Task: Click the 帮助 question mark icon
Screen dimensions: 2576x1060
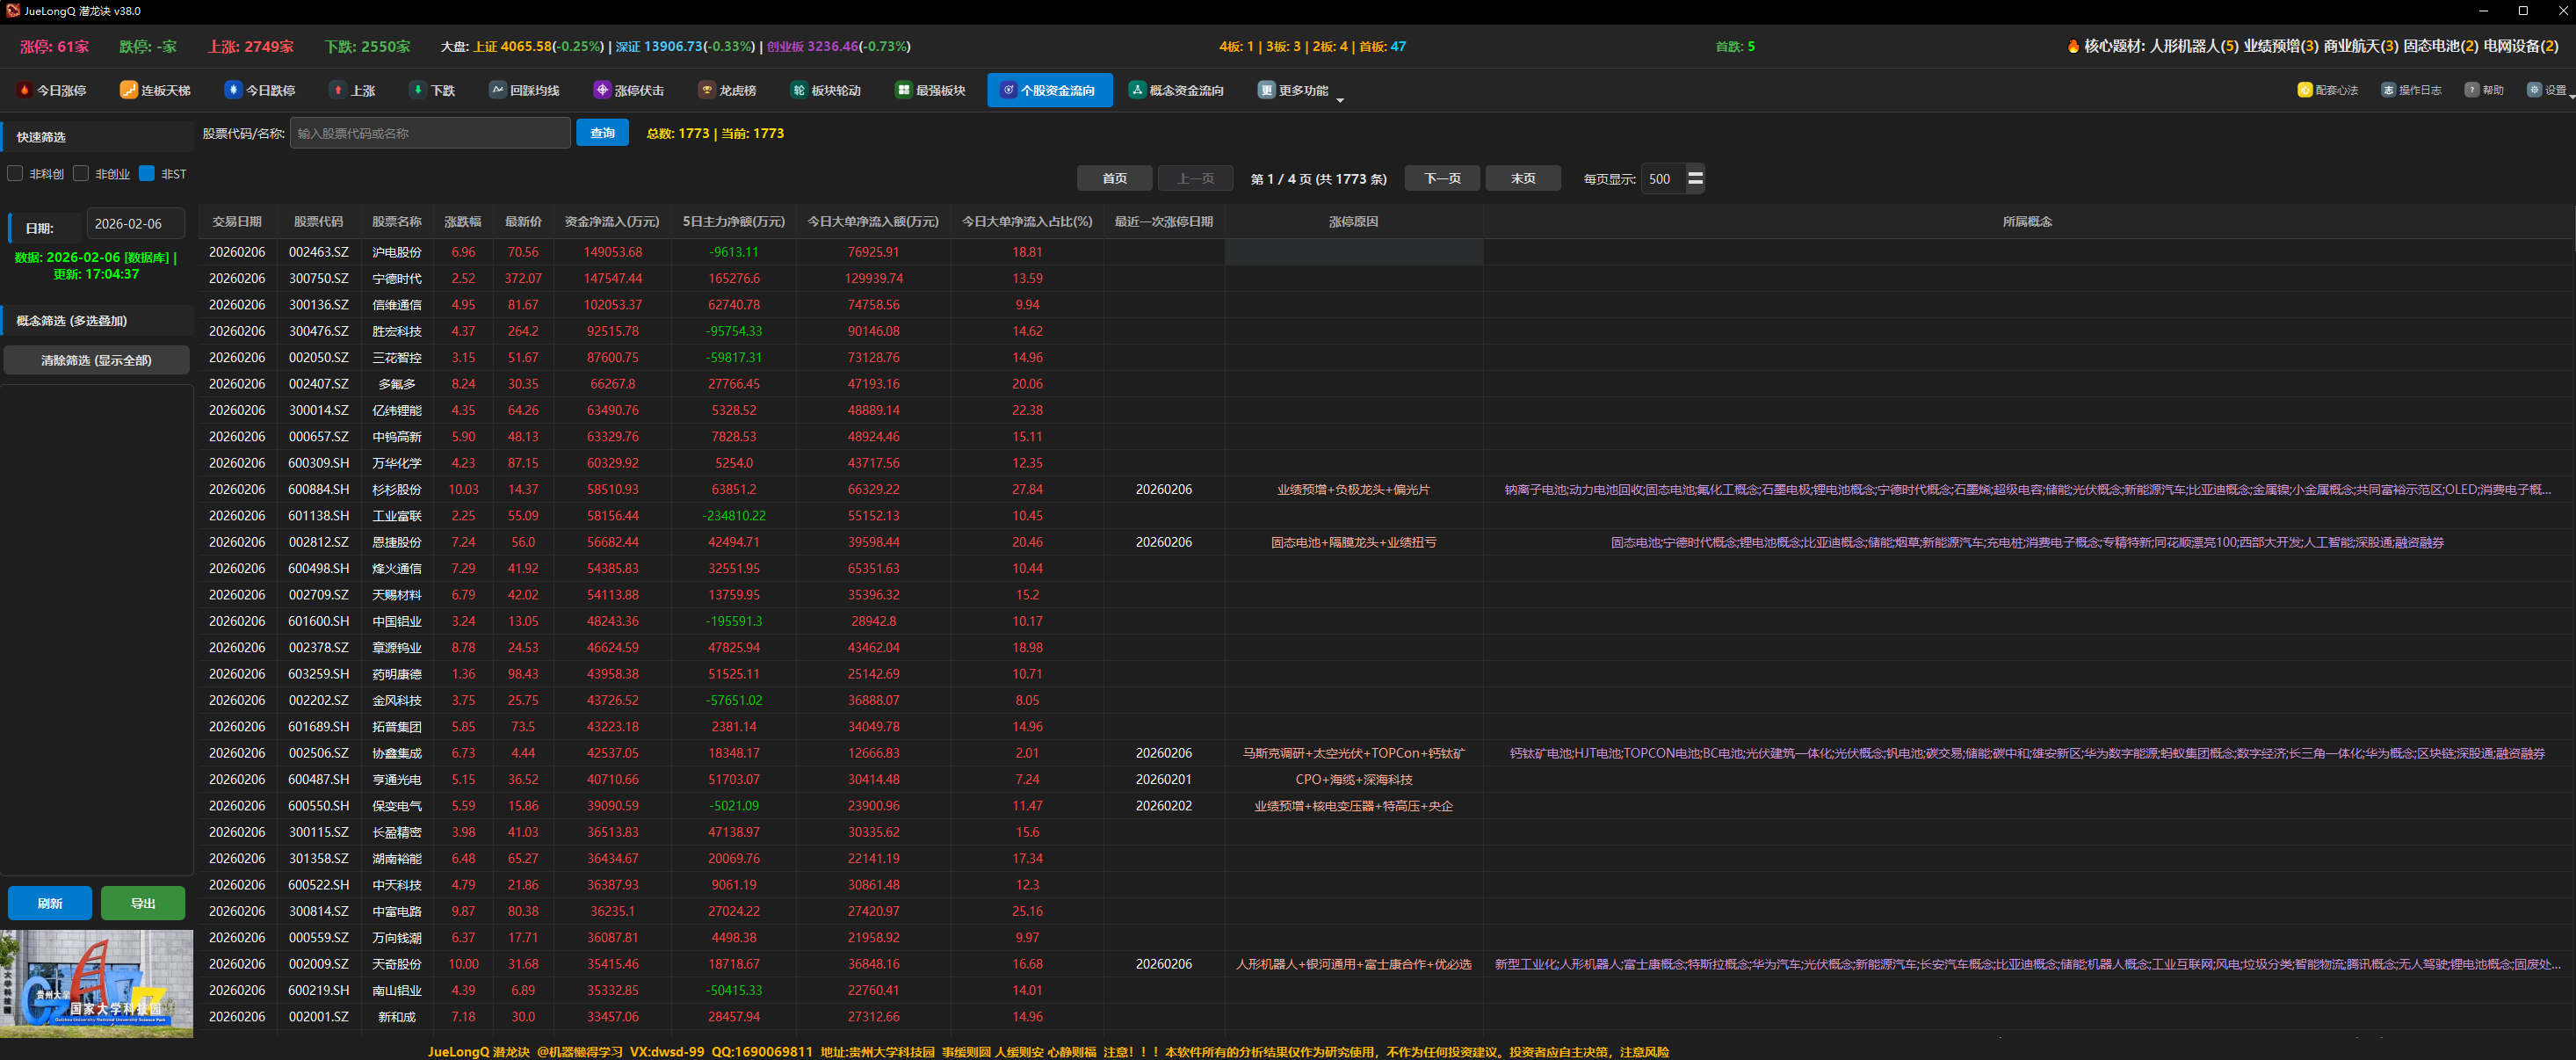Action: pyautogui.click(x=2471, y=90)
